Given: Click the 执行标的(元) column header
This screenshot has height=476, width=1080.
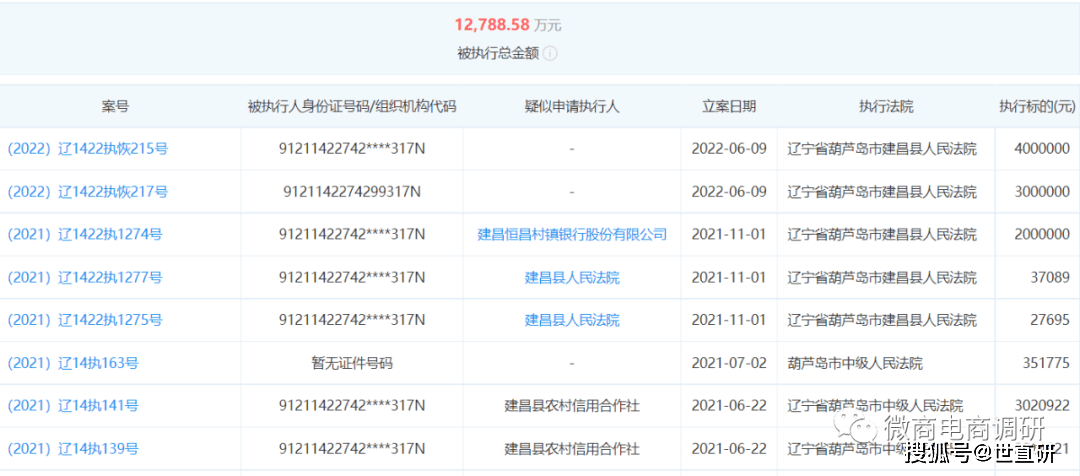Looking at the screenshot, I should click(1037, 106).
